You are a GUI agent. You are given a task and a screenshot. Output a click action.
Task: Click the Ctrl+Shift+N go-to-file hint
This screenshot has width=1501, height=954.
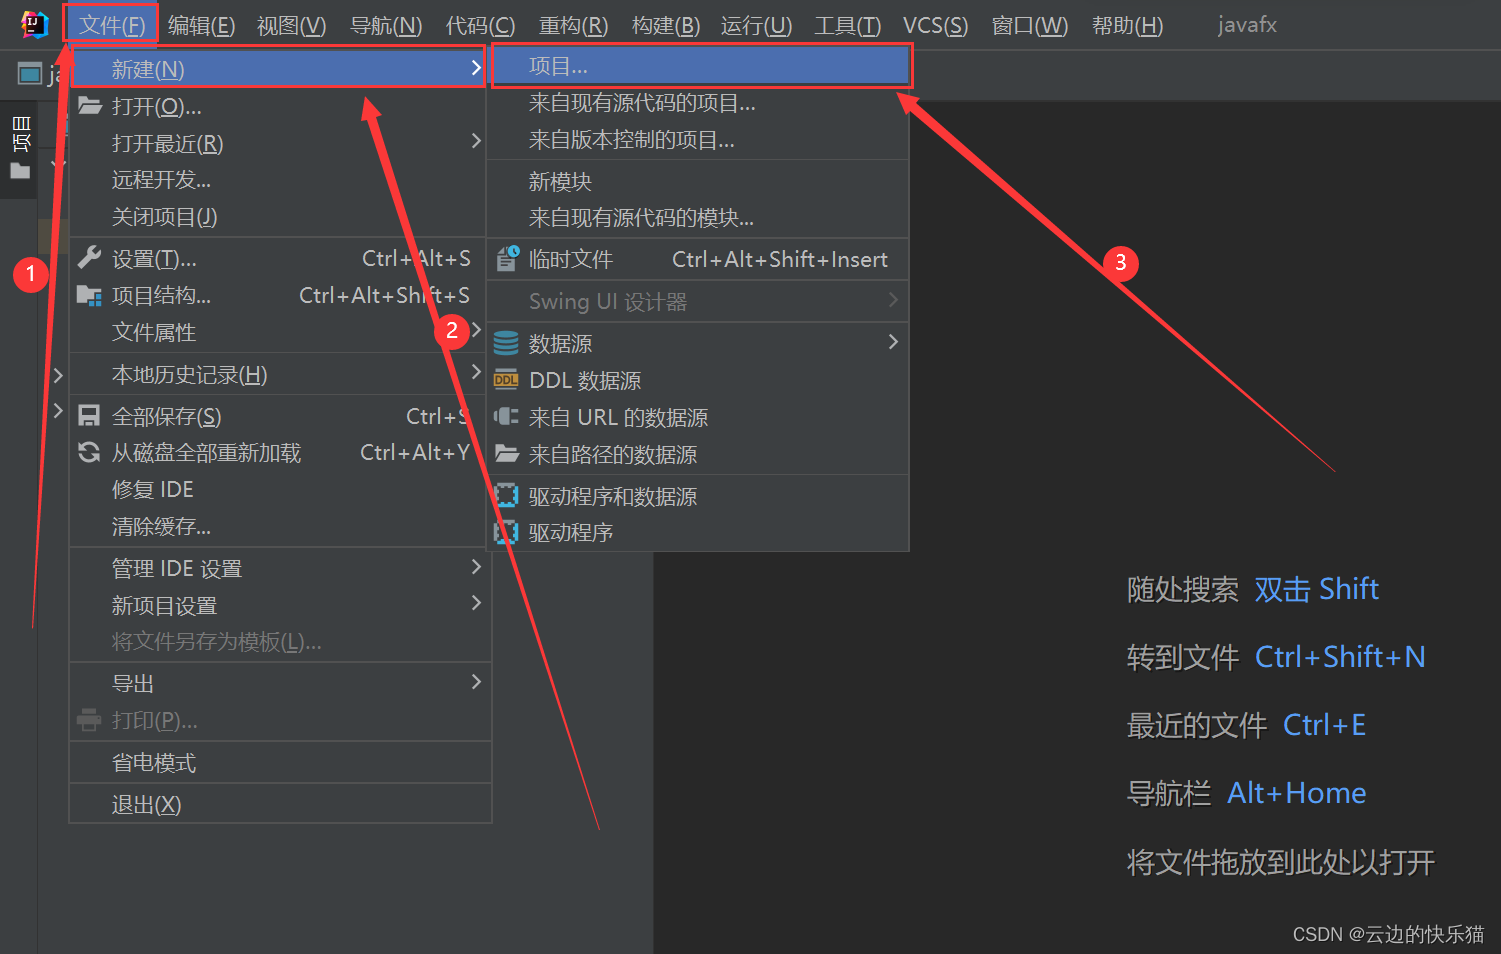pos(1340,657)
